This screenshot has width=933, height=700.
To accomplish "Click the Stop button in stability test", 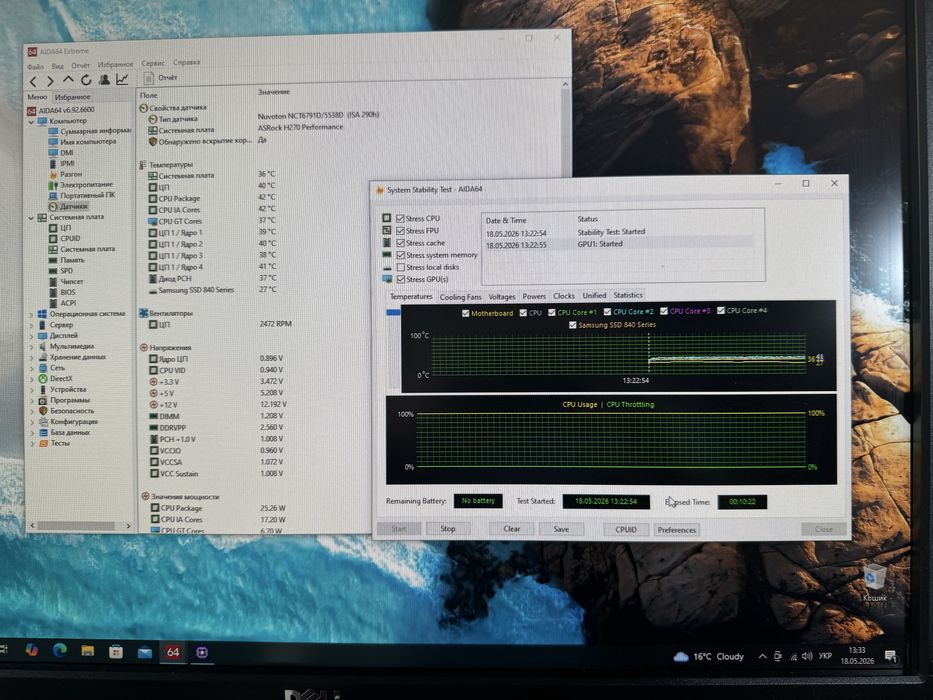I will [x=447, y=529].
